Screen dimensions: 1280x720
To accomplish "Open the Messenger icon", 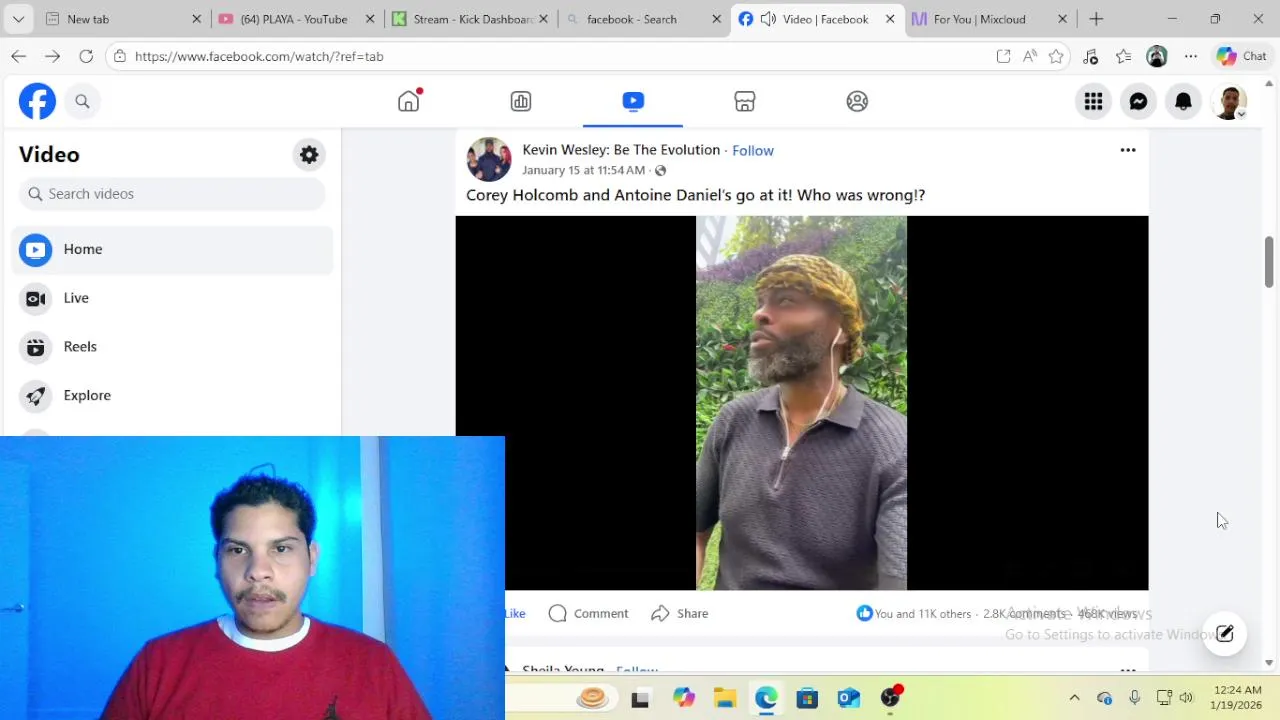I will pos(1138,101).
